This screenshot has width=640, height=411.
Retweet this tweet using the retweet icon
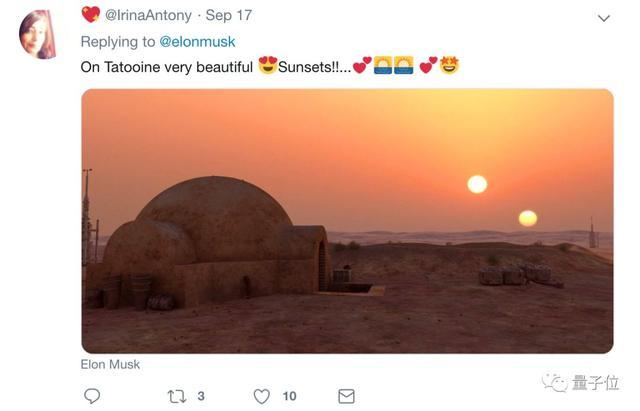pyautogui.click(x=176, y=396)
